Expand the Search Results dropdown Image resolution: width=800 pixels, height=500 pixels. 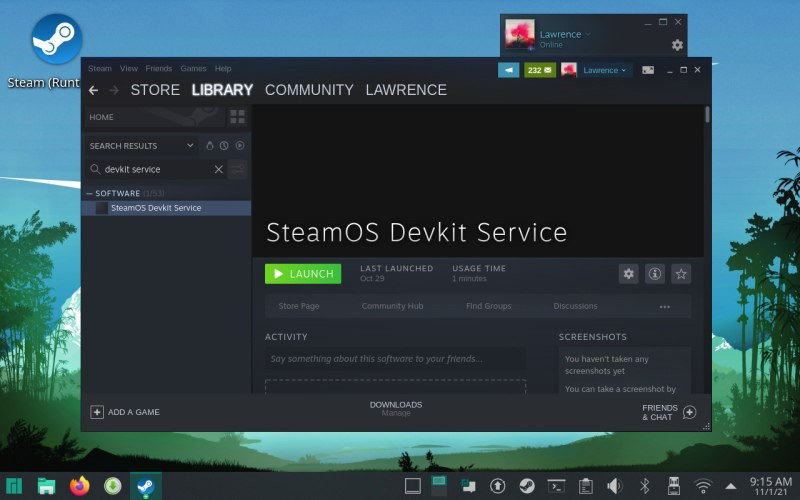click(191, 146)
